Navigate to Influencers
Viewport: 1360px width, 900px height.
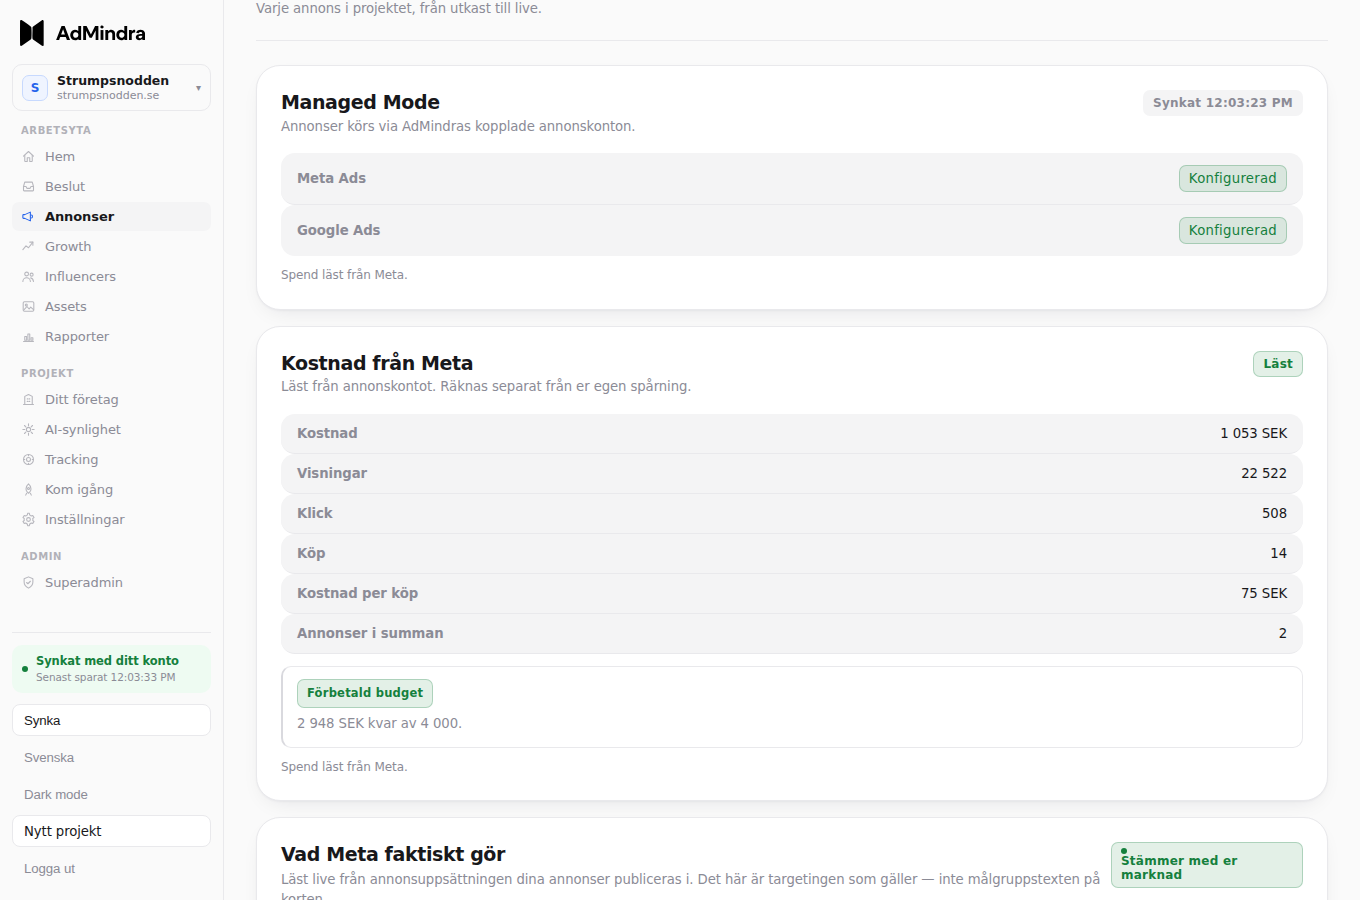tap(111, 277)
